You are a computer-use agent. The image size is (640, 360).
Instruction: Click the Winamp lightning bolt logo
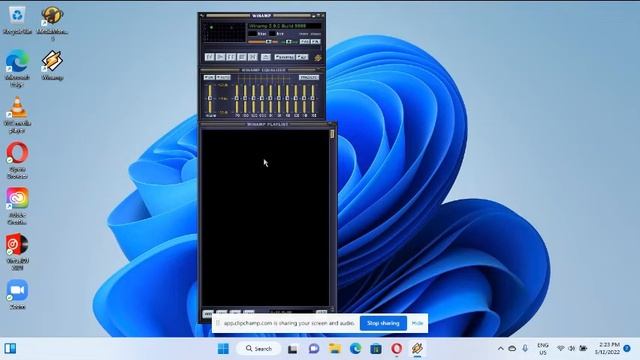click(318, 58)
